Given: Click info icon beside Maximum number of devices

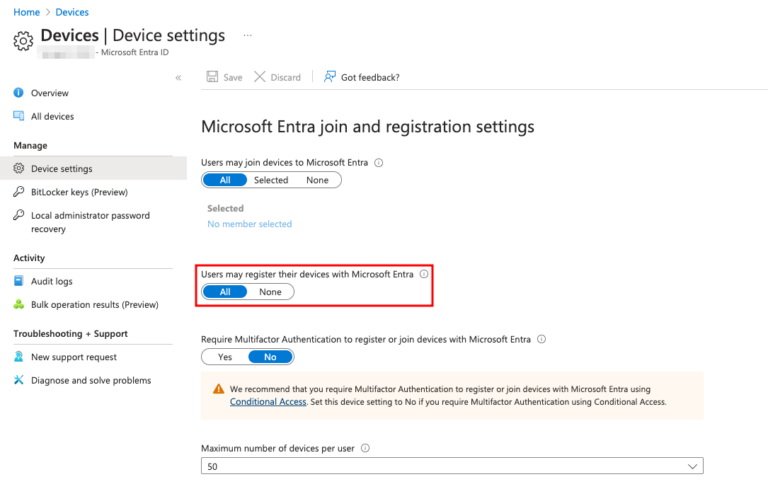Looking at the screenshot, I should 365,448.
